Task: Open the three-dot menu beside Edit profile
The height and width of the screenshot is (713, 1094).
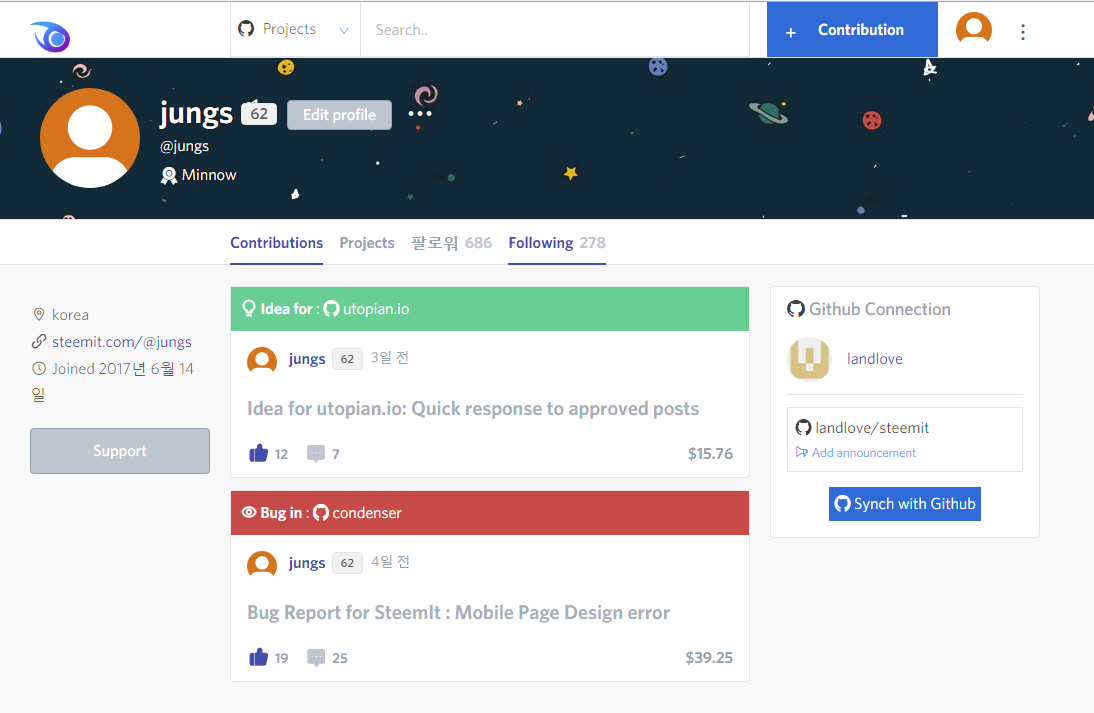Action: point(420,114)
